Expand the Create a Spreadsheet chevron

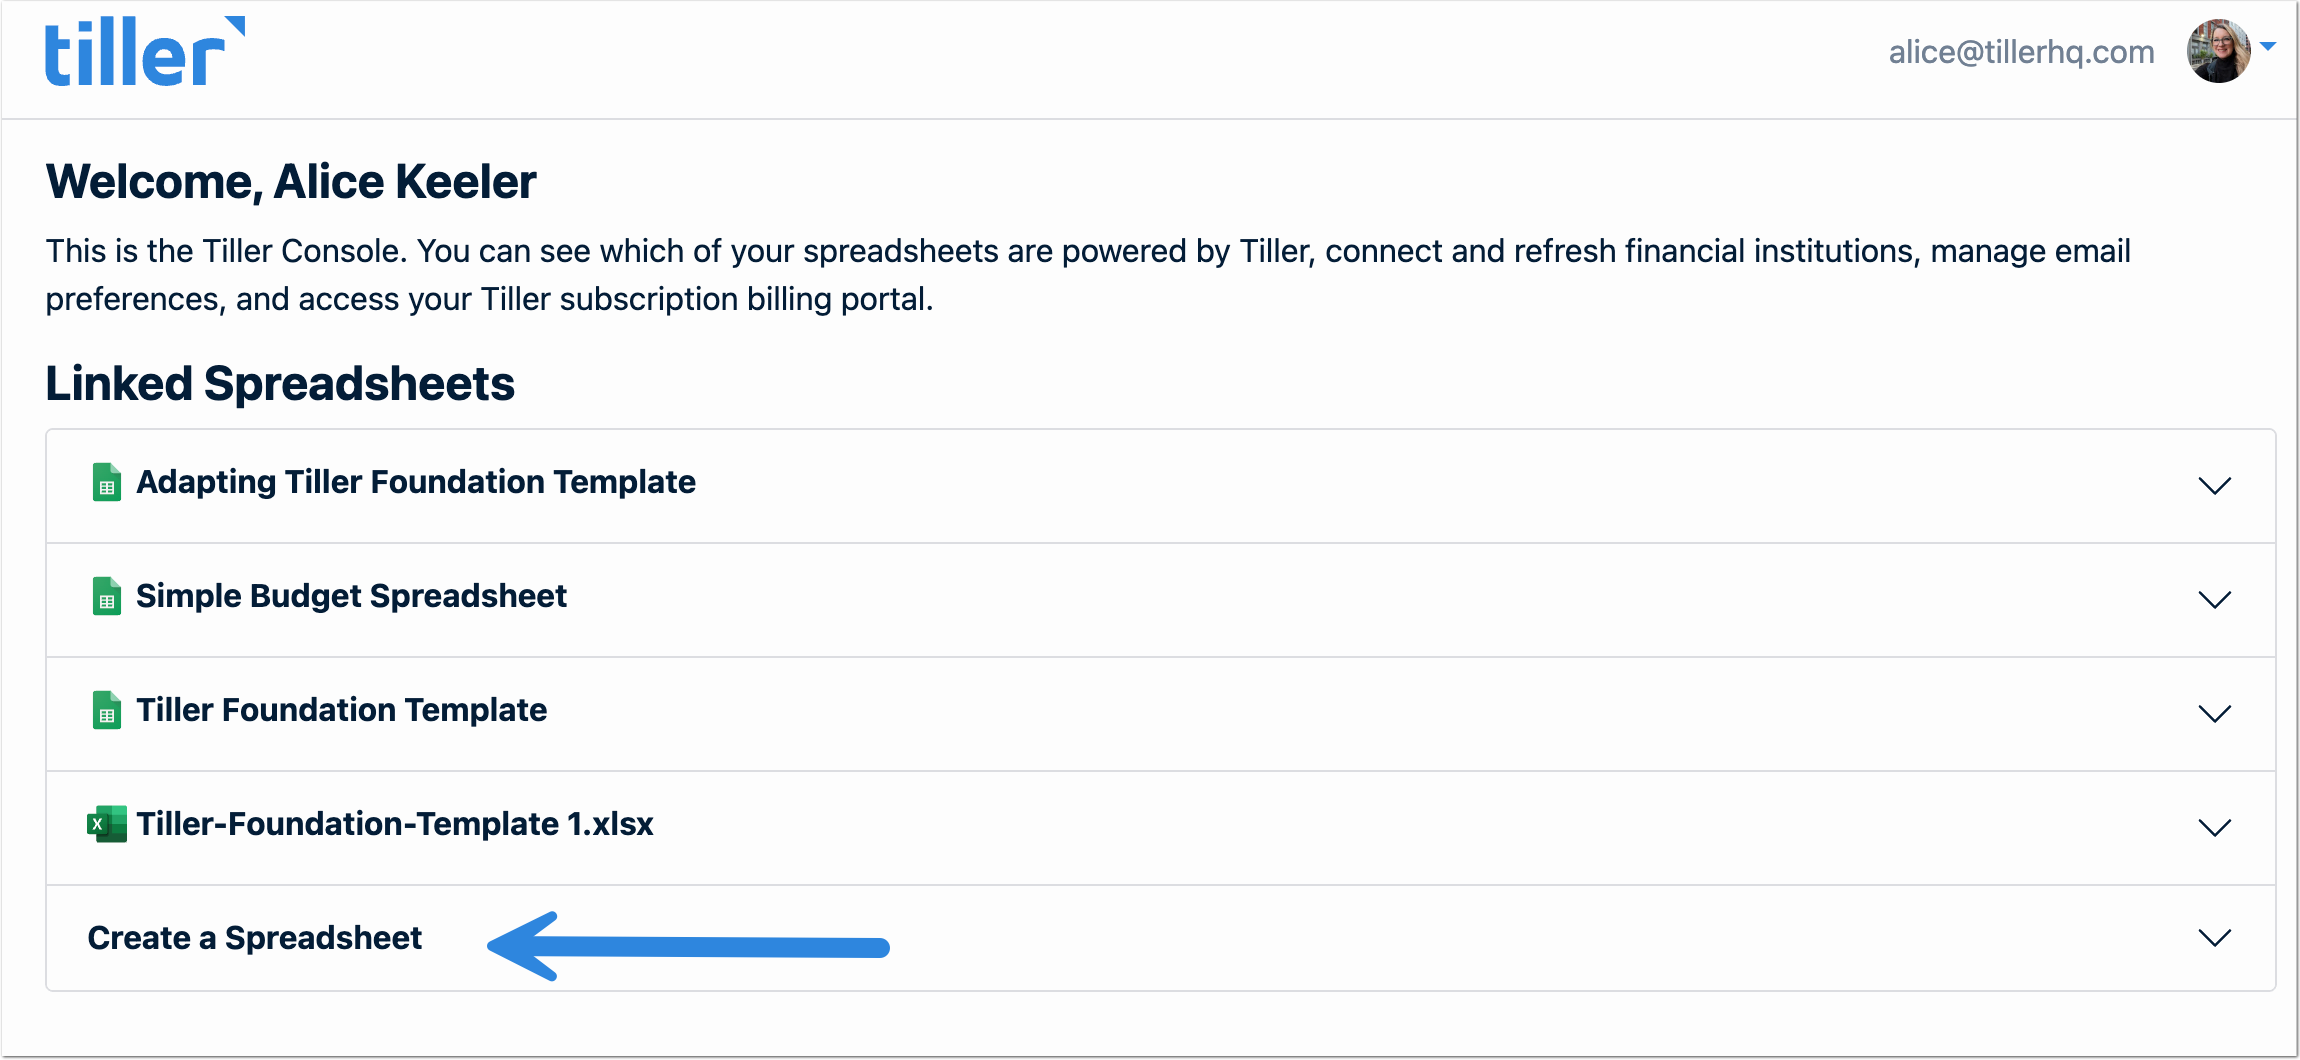pos(2214,938)
